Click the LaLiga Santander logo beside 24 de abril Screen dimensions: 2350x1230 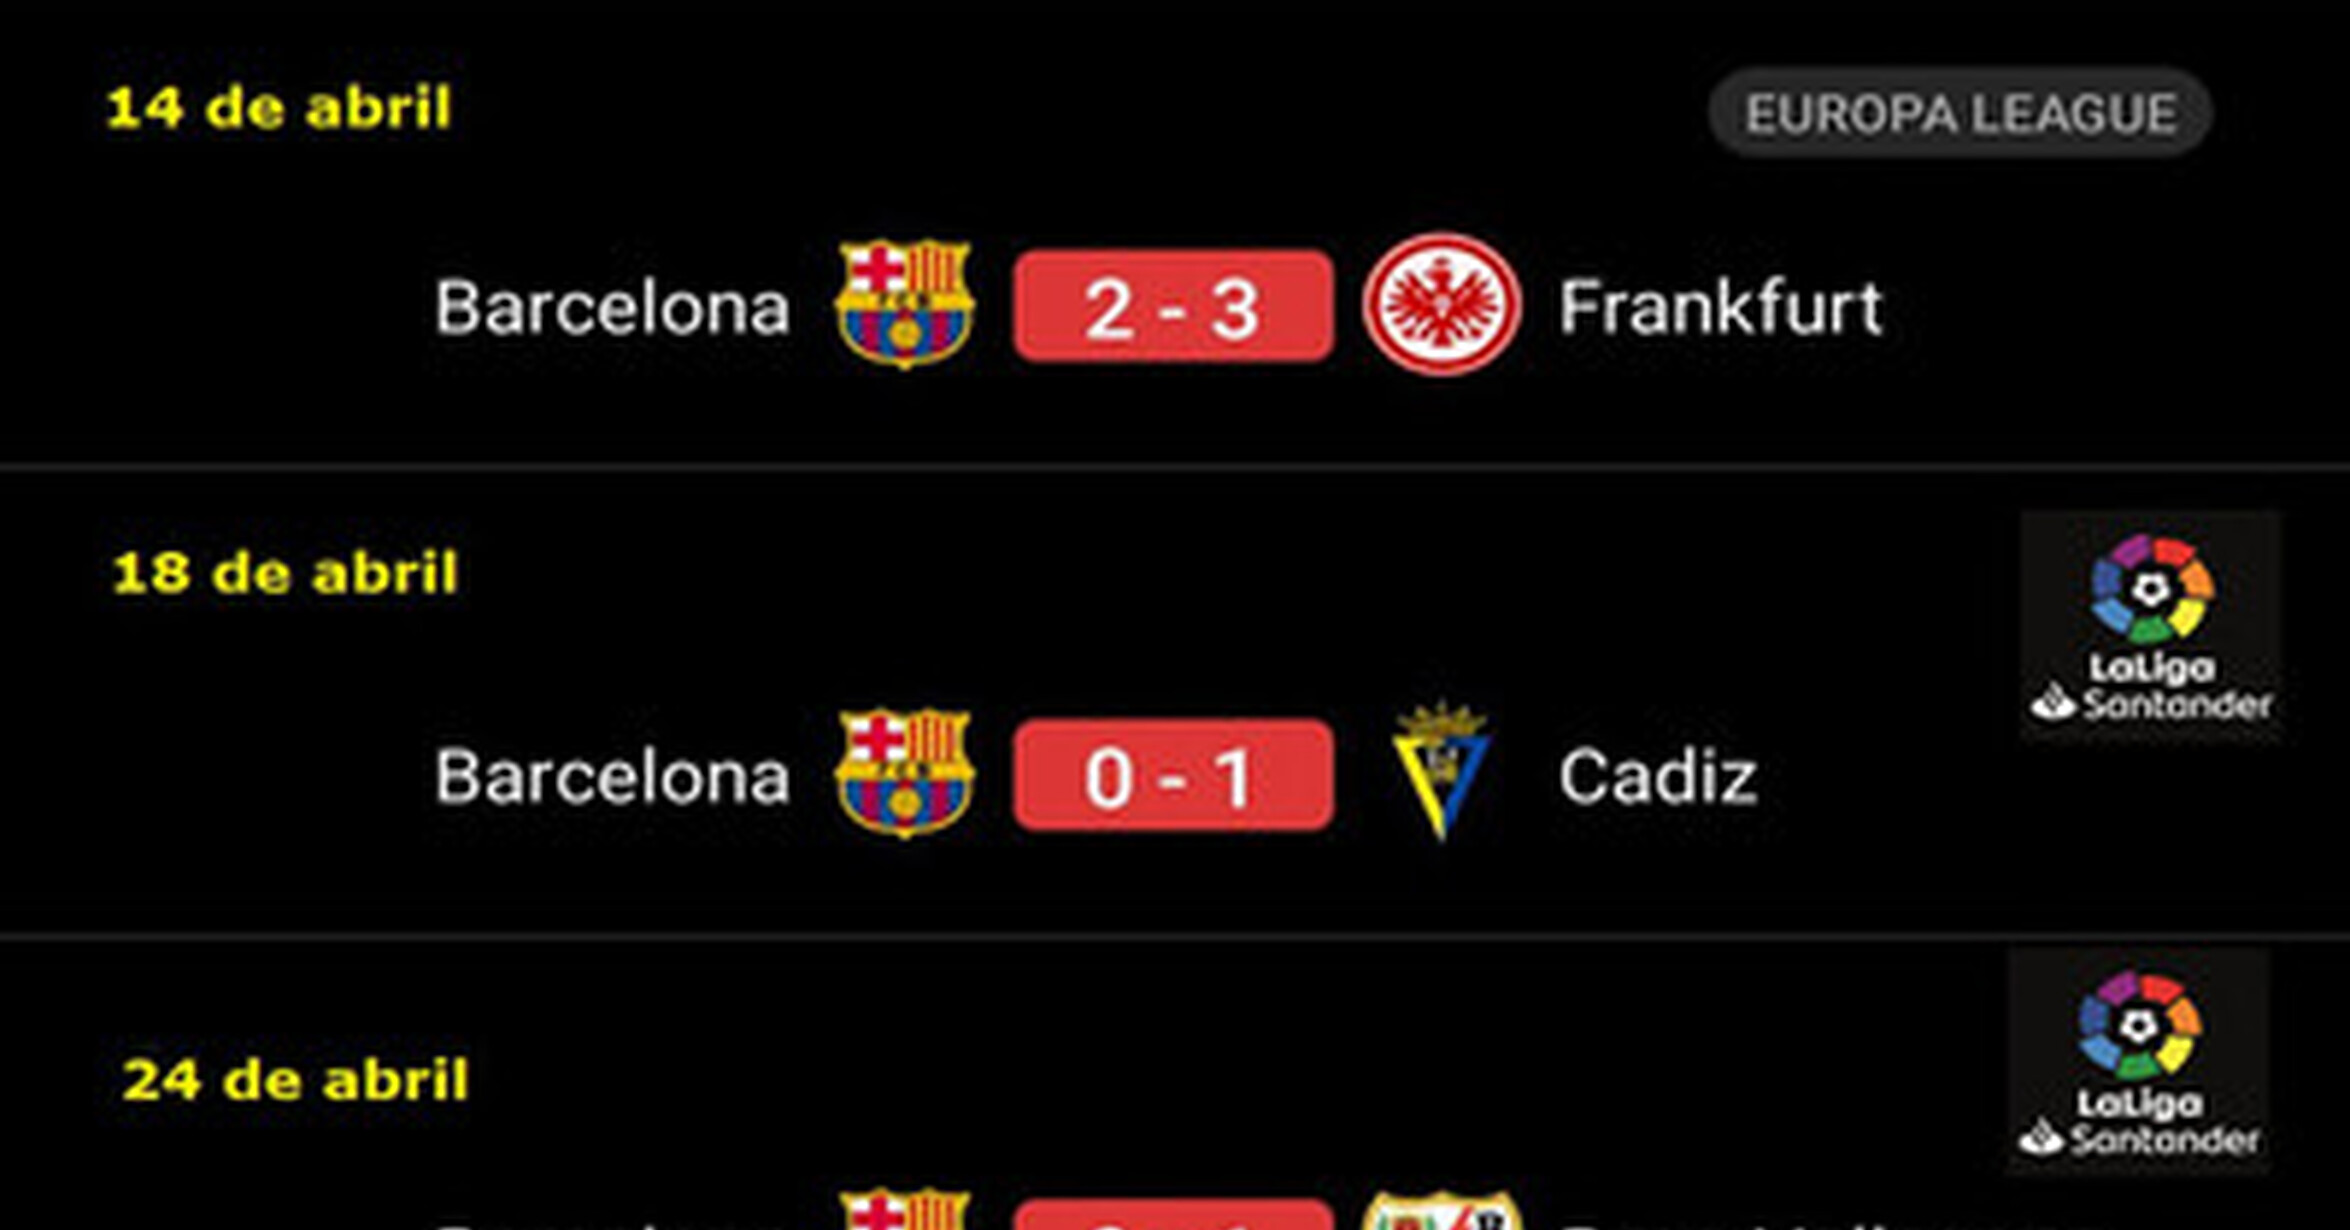coord(2139,1062)
